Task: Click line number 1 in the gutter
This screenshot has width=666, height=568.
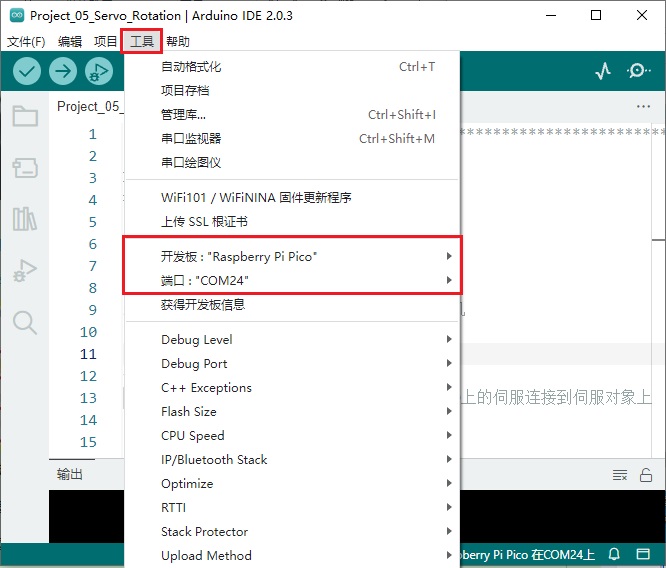Action: (x=93, y=134)
